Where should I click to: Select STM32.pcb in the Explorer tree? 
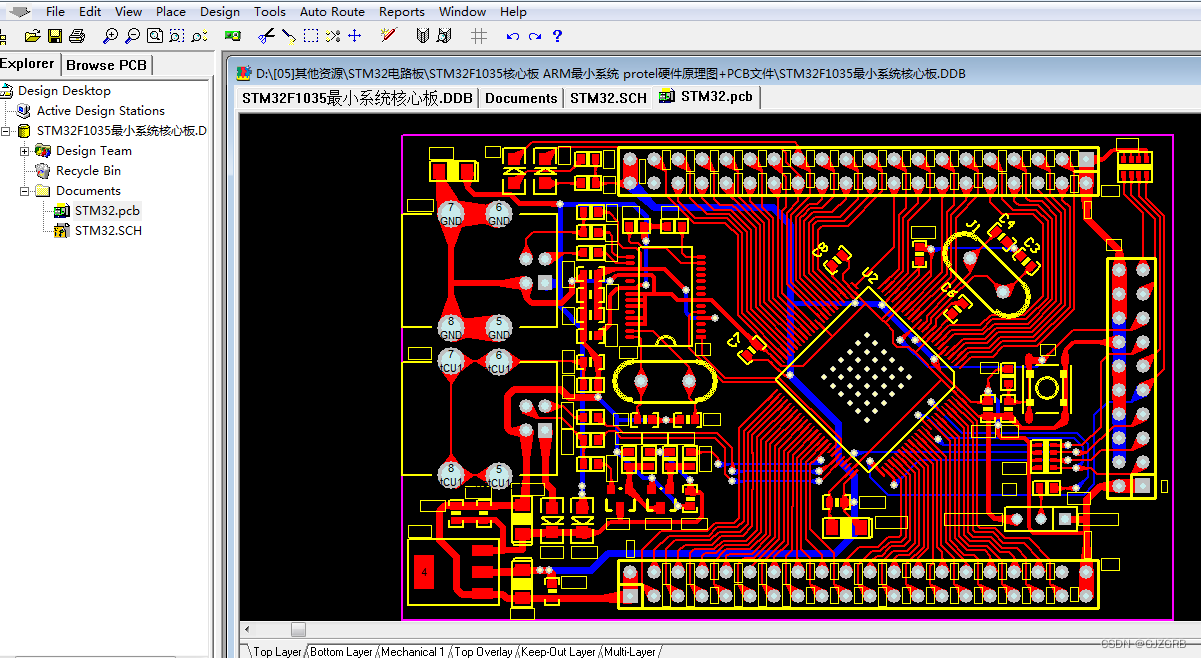click(x=104, y=210)
